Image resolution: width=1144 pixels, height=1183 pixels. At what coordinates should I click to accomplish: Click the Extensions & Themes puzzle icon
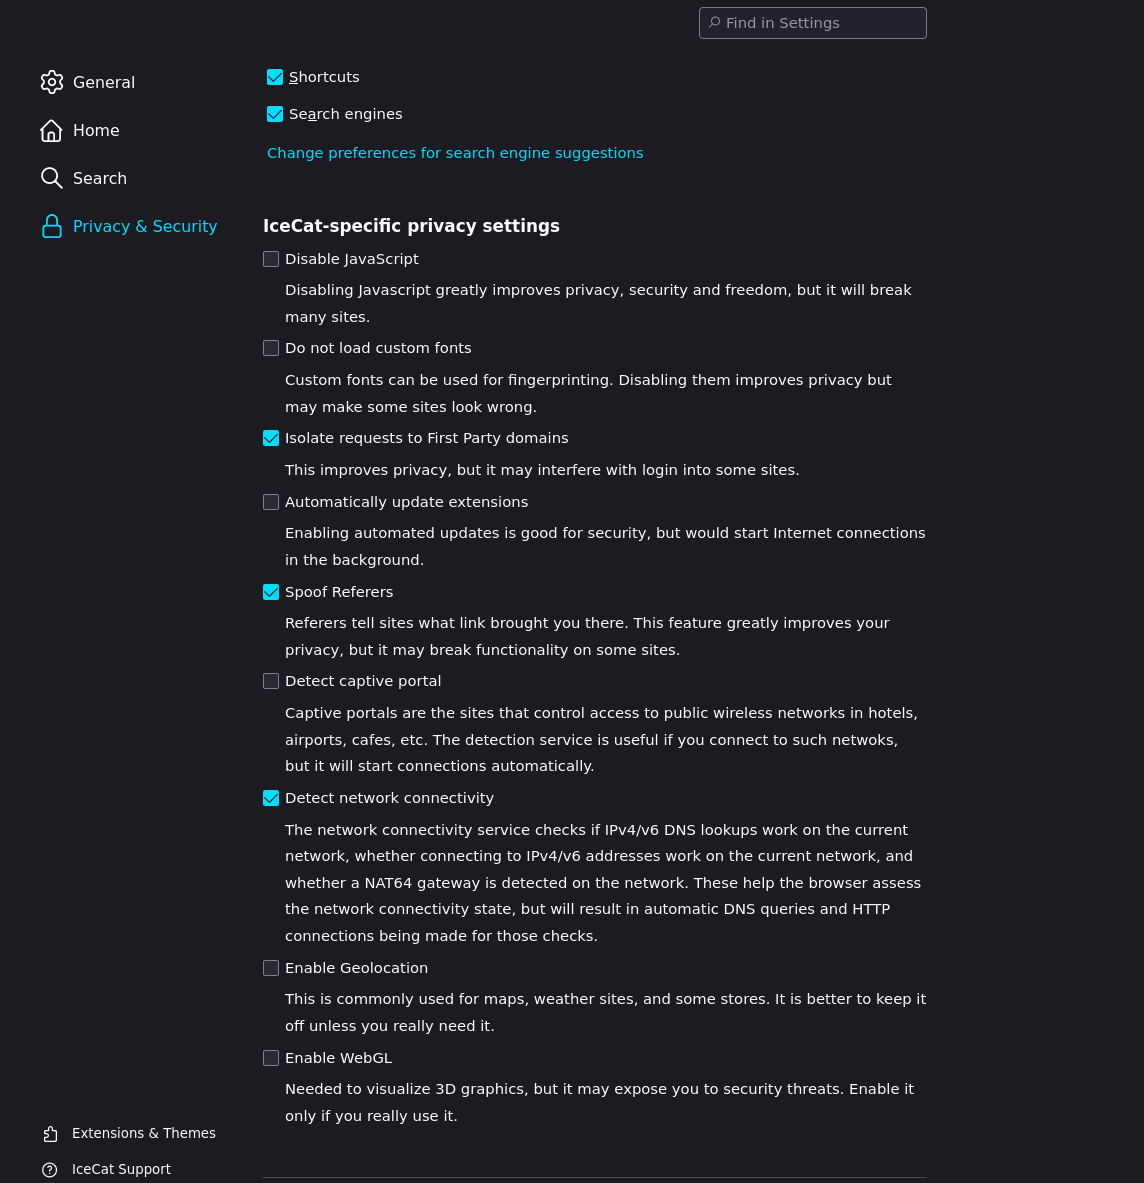coord(50,1134)
